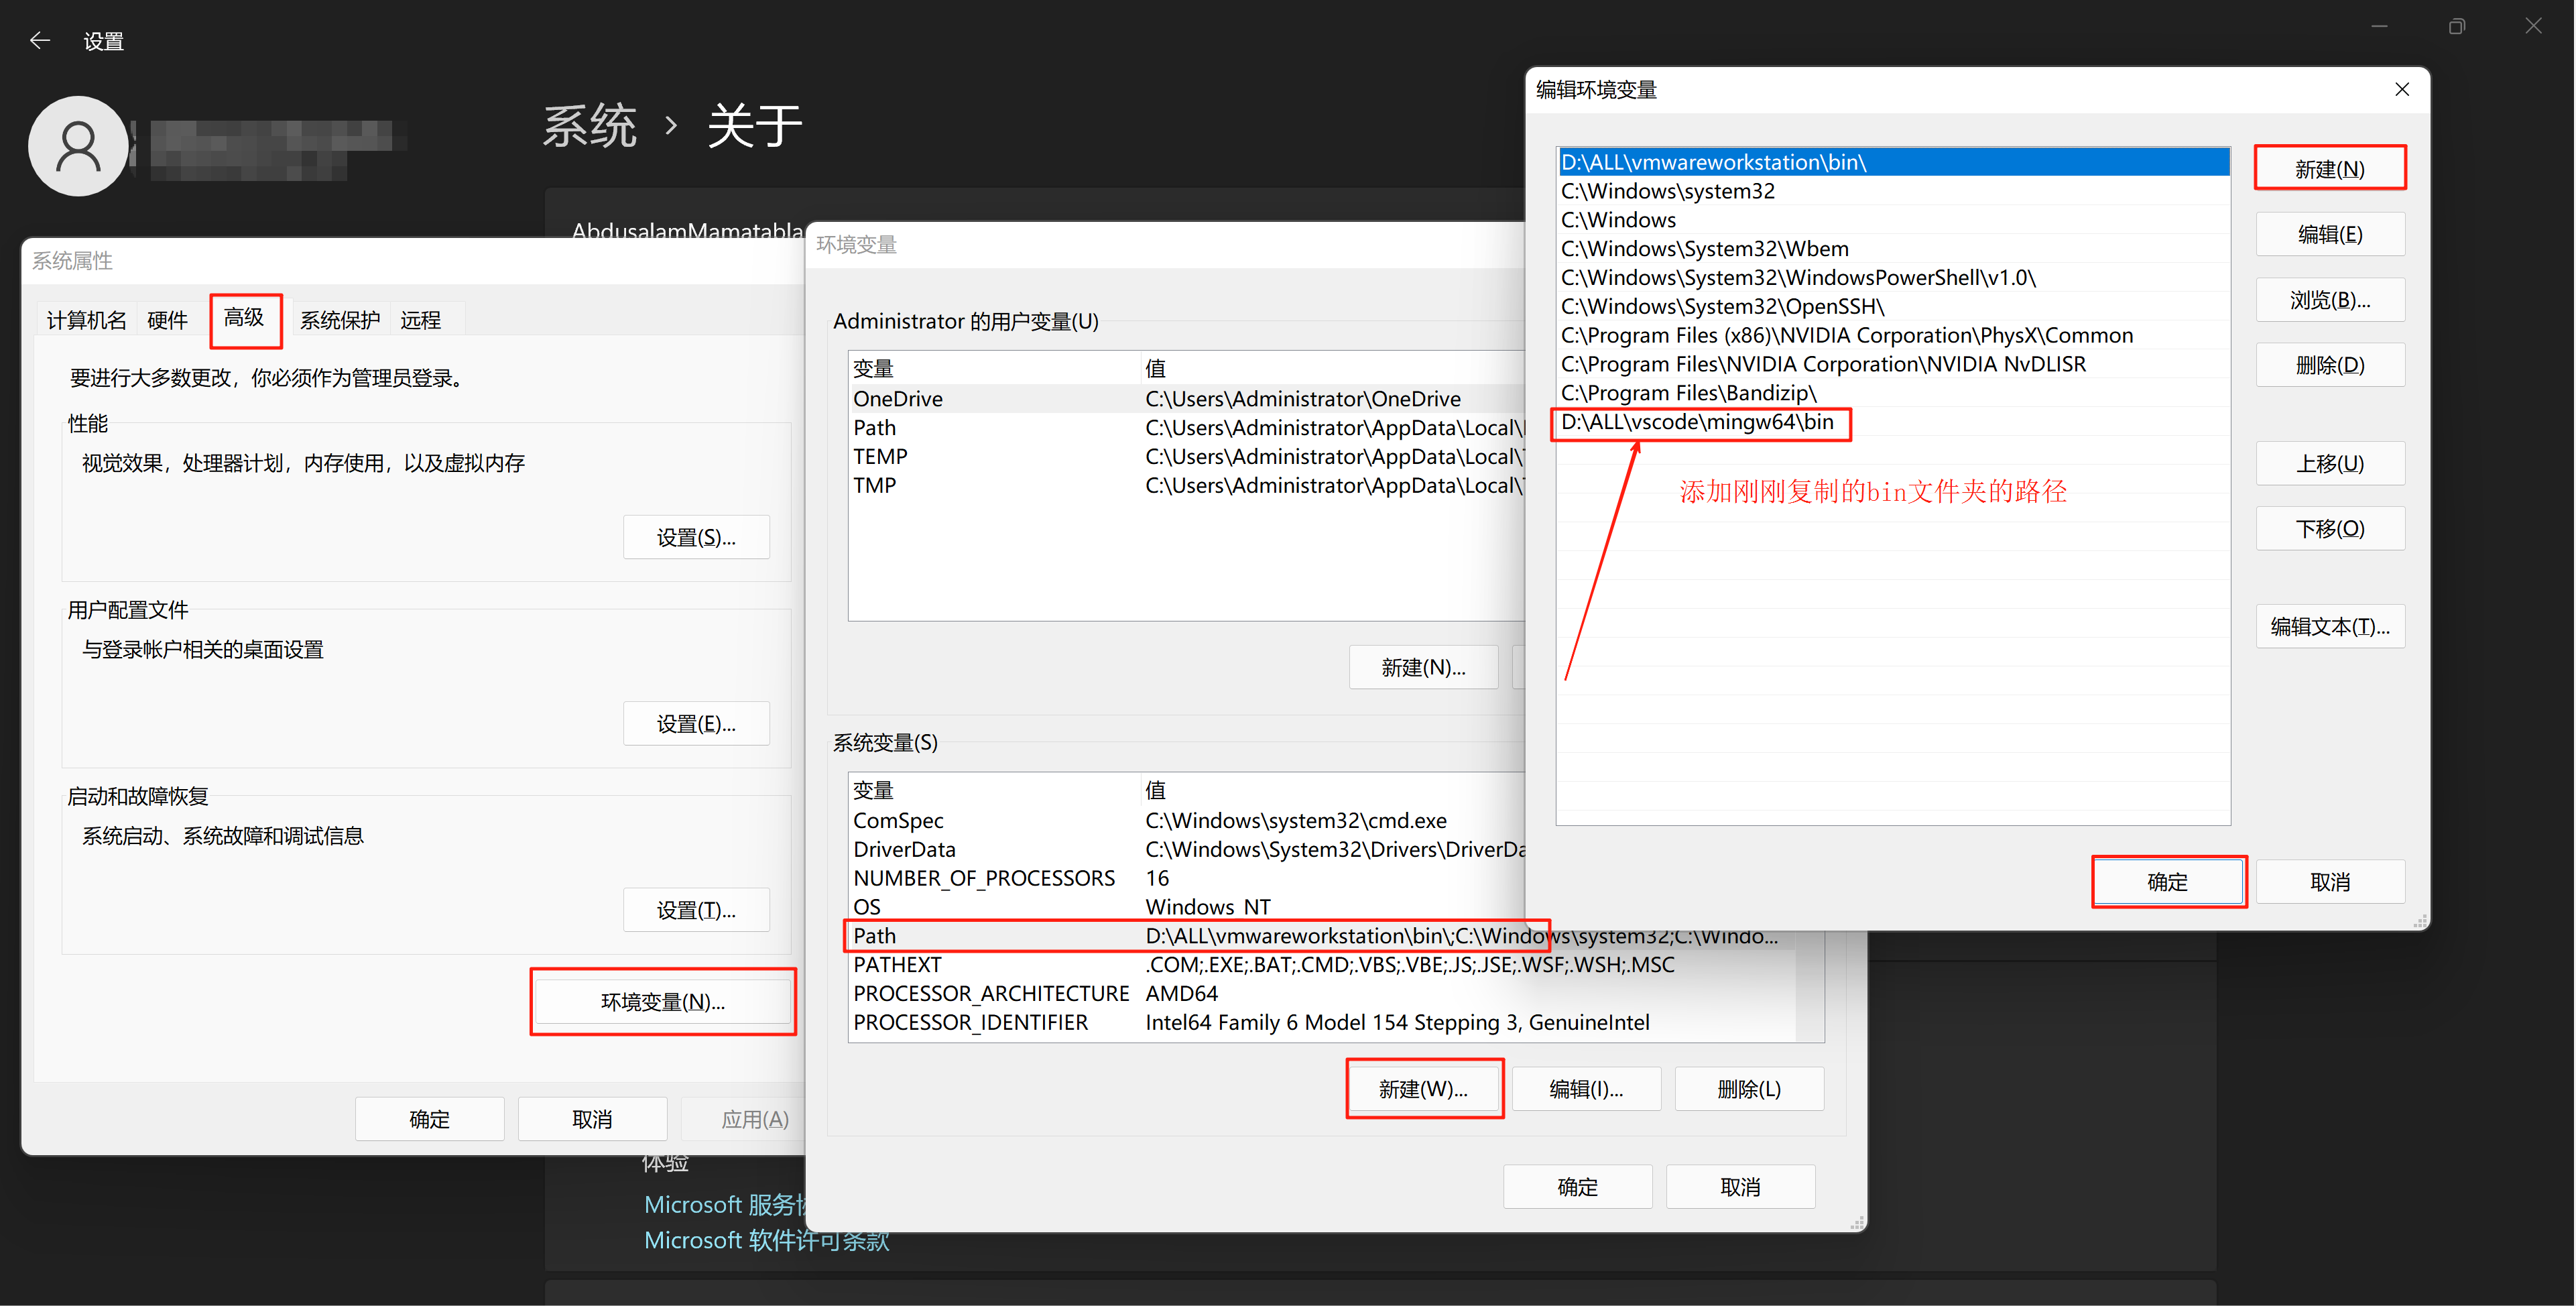Click the user account avatar
Viewport: 2576px width, 1306px height.
click(78, 146)
